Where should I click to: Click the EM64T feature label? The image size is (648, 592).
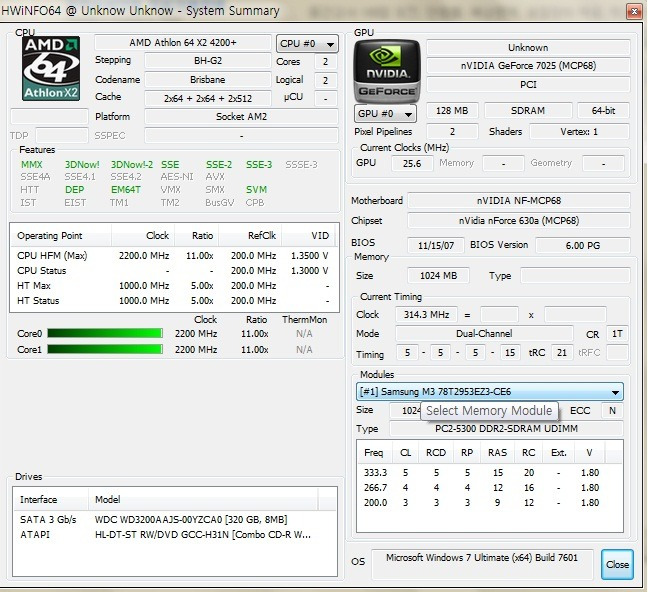(x=126, y=190)
